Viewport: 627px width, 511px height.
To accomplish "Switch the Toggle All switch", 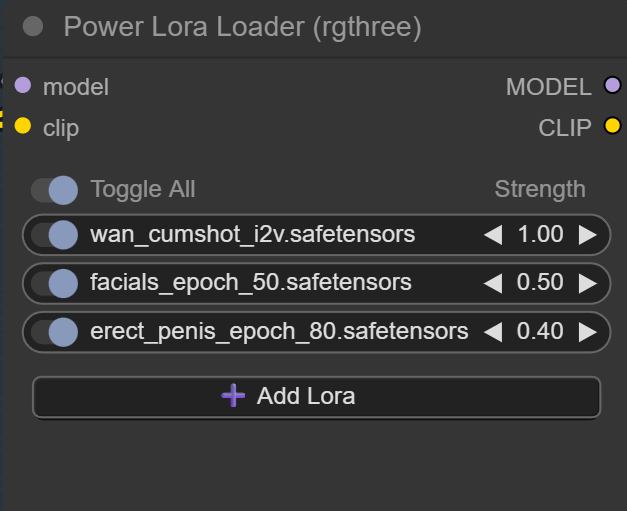I will [54, 190].
